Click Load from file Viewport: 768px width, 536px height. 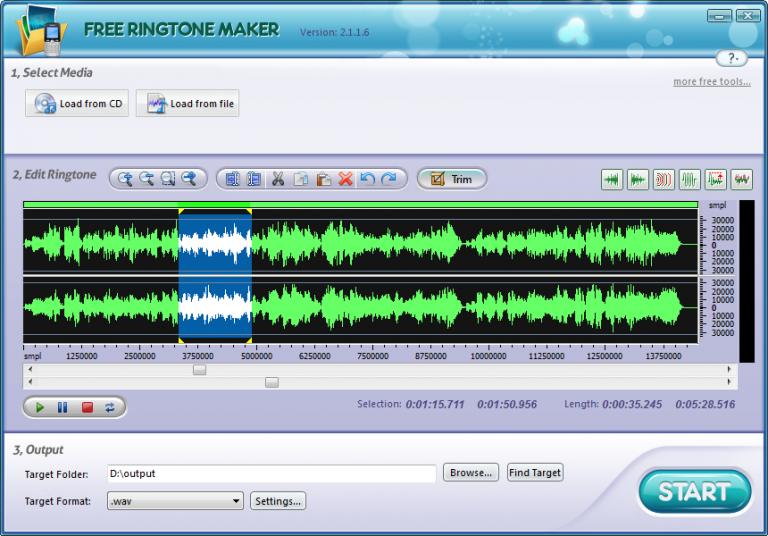pyautogui.click(x=188, y=103)
